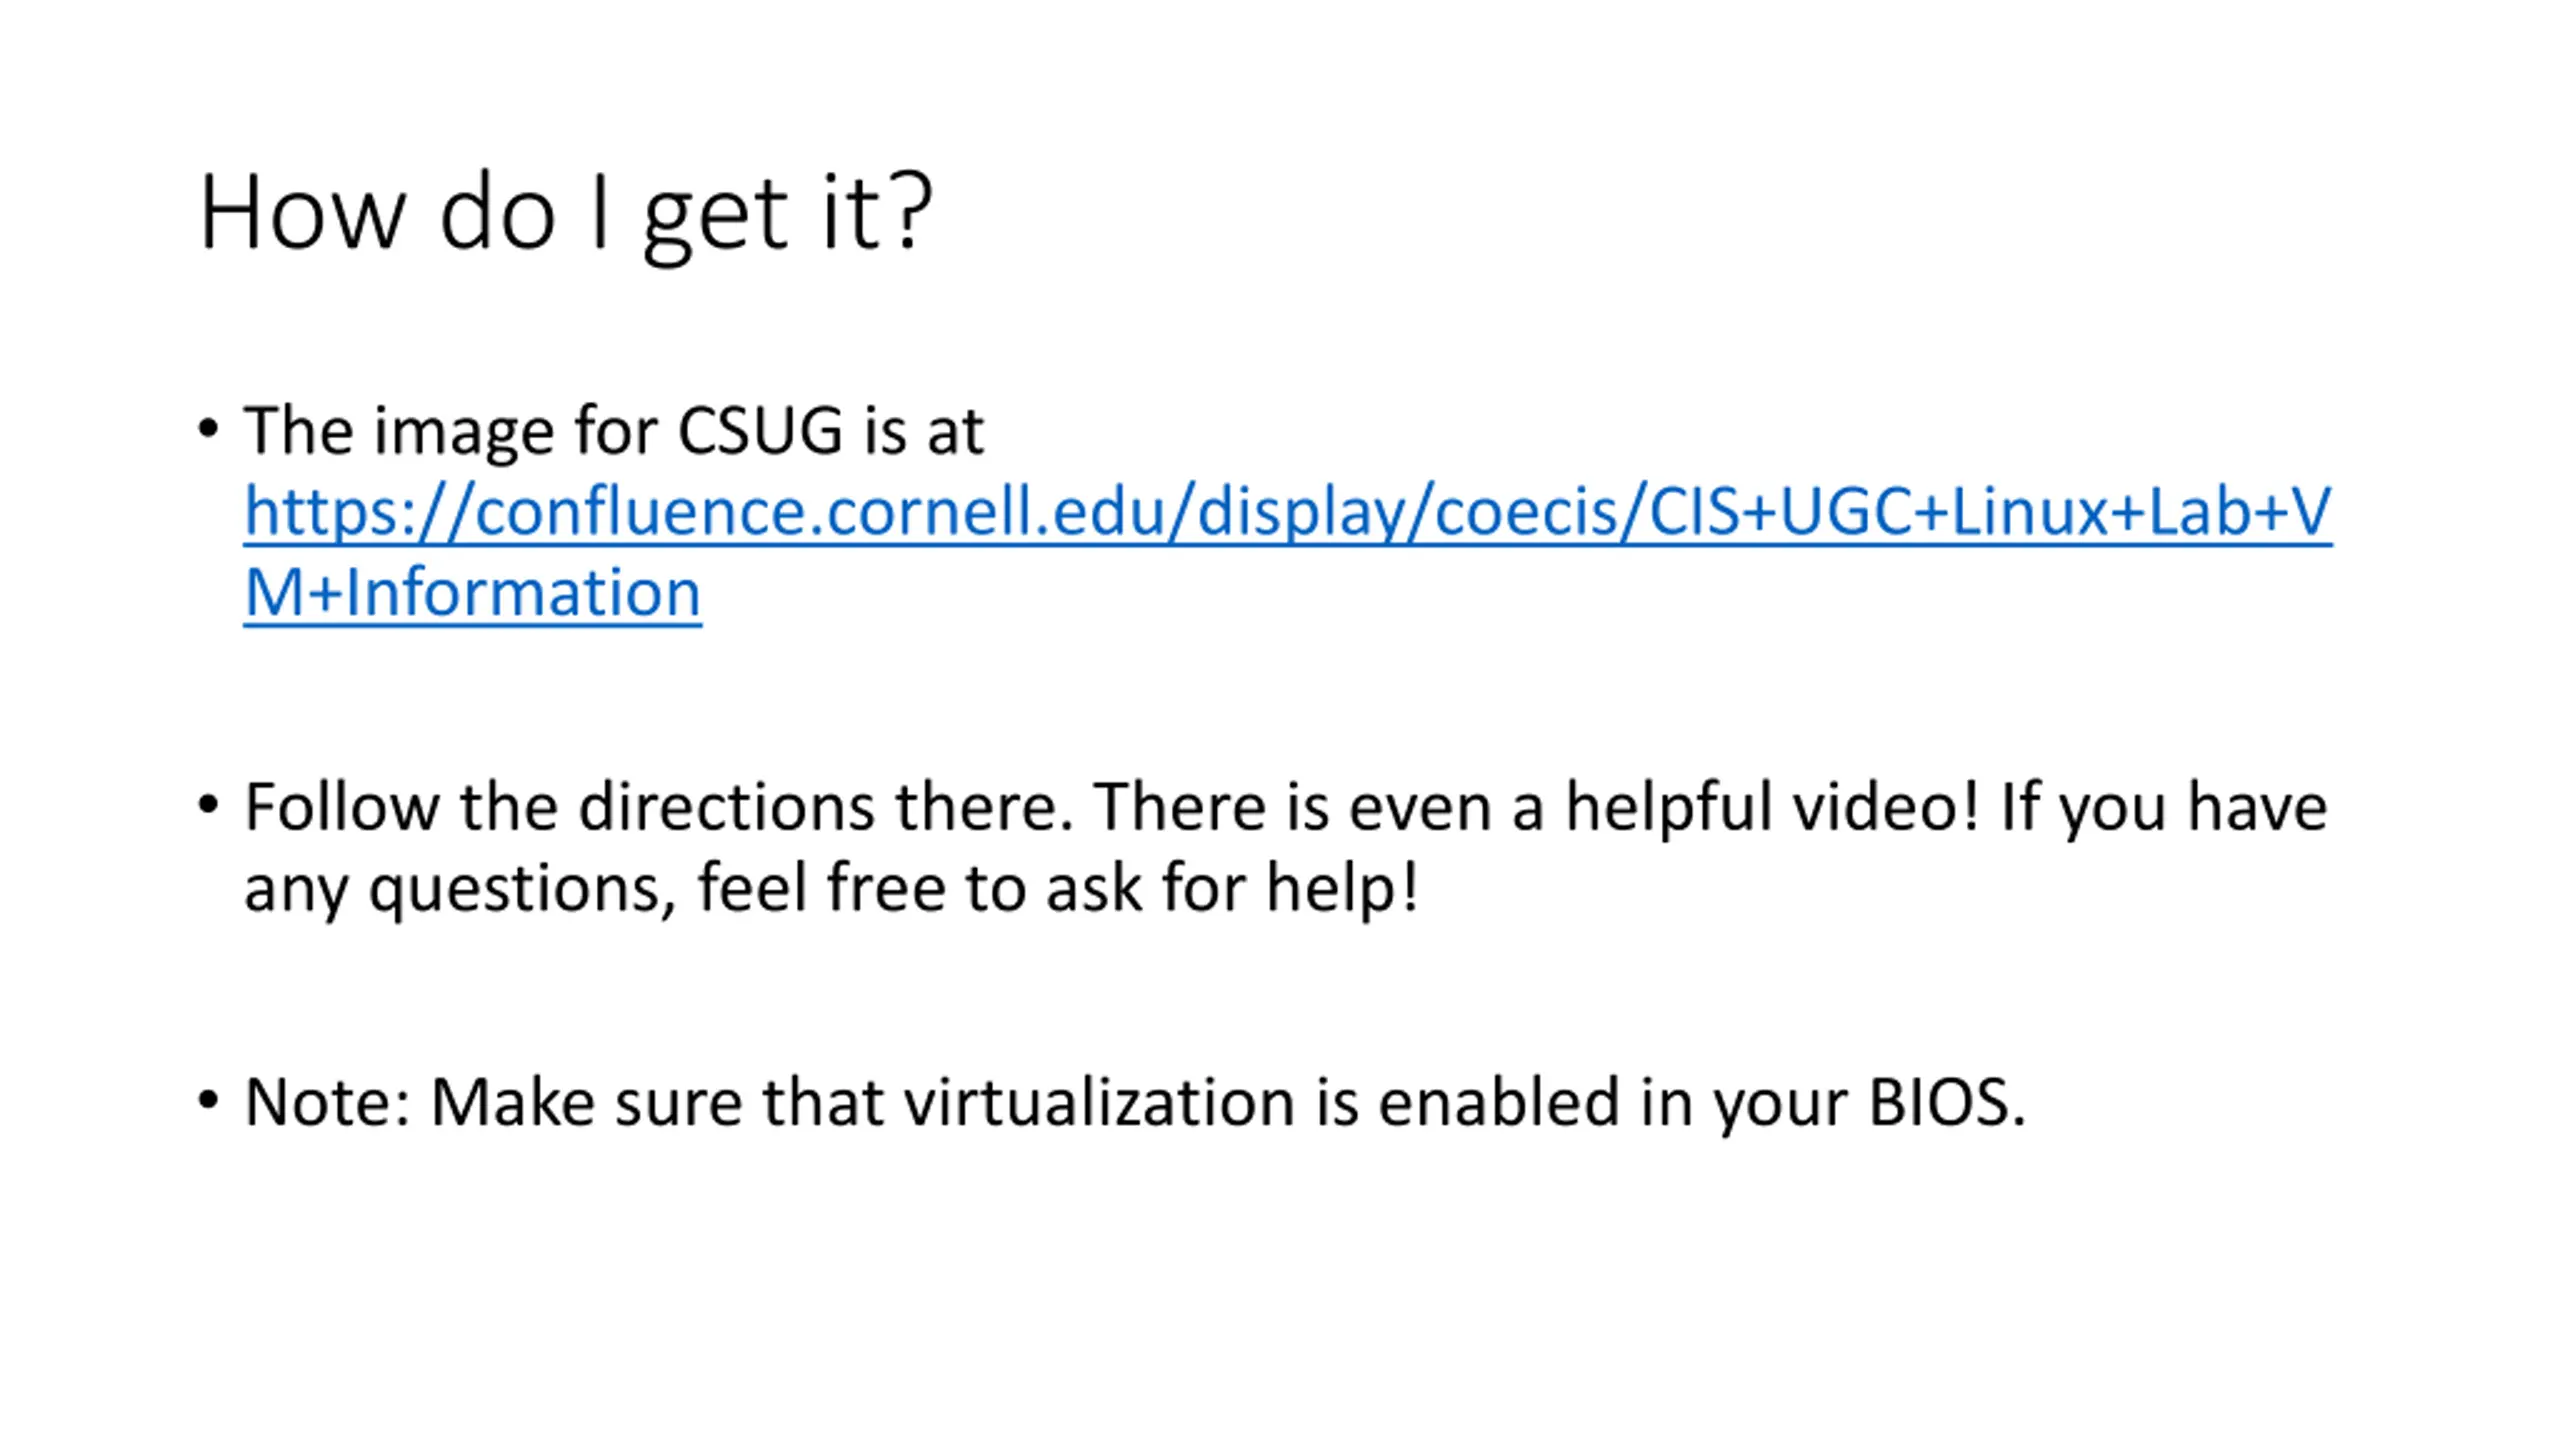The height and width of the screenshot is (1440, 2560).
Task: Click the bullet before "Note: Make sure"
Action: point(208,1100)
